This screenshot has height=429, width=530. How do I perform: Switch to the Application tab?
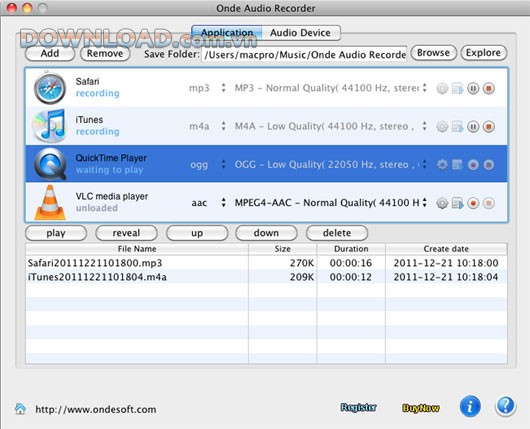click(x=227, y=33)
